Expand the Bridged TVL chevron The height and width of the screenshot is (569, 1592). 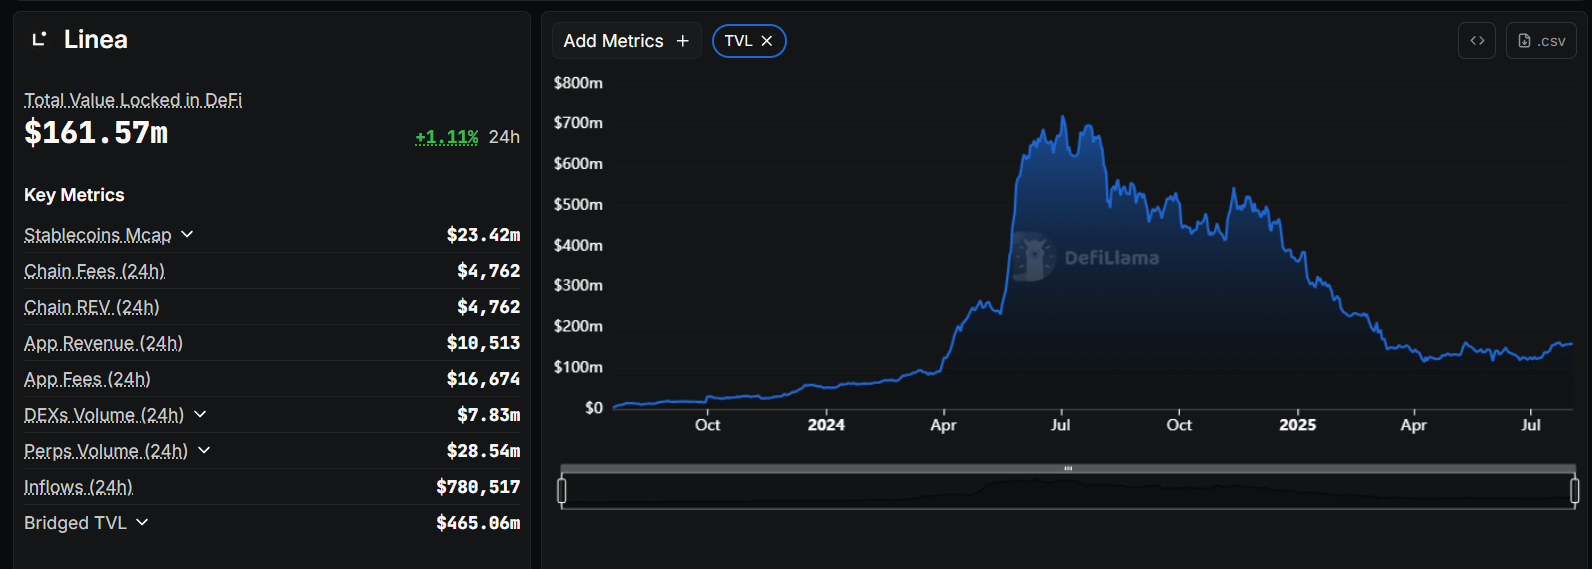[142, 522]
